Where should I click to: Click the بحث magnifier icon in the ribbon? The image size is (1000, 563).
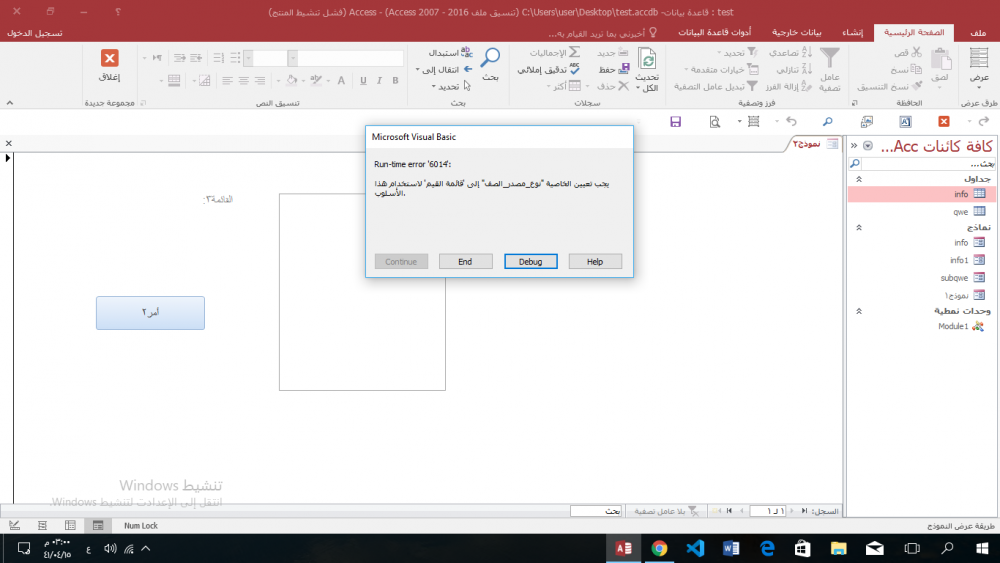pos(490,57)
